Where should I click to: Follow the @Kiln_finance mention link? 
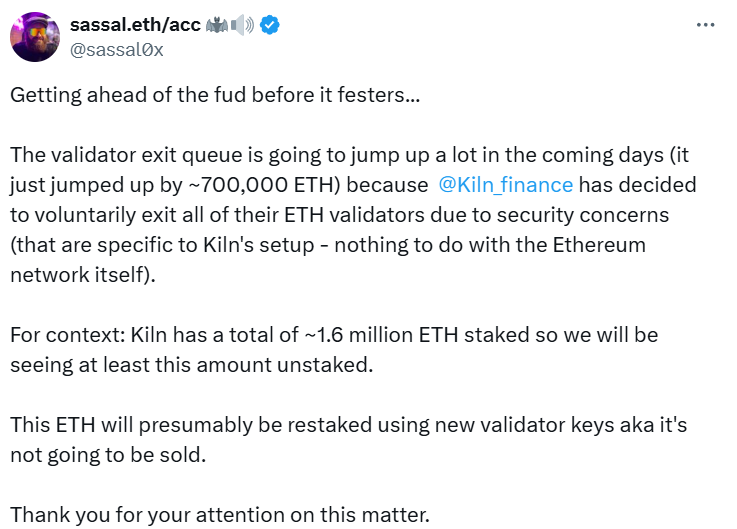(x=505, y=186)
